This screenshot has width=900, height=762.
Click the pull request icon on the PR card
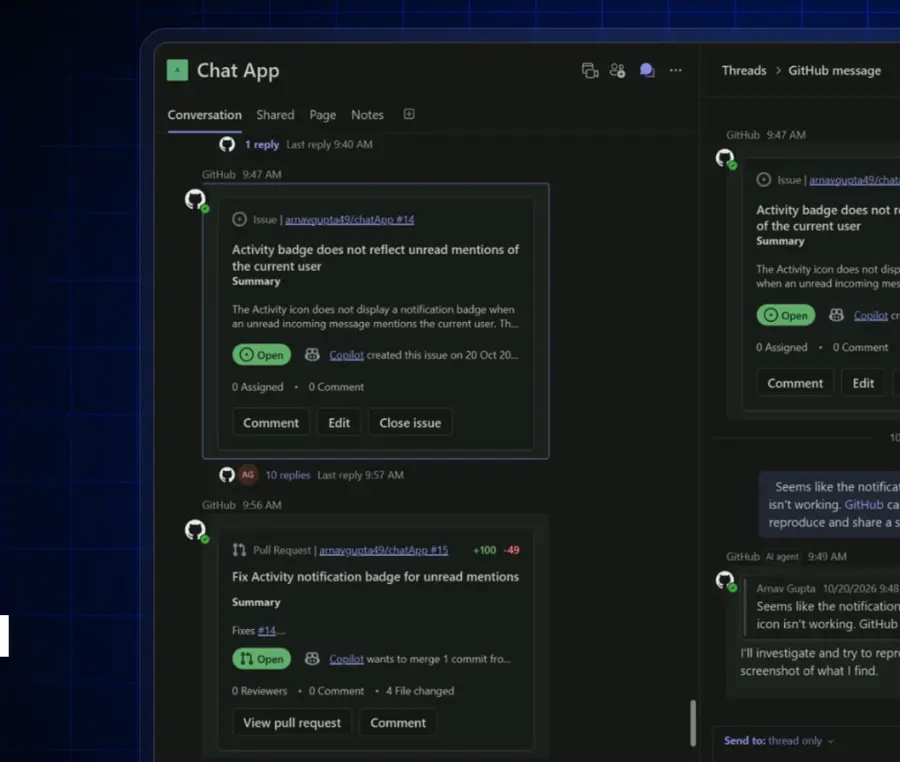[x=239, y=550]
